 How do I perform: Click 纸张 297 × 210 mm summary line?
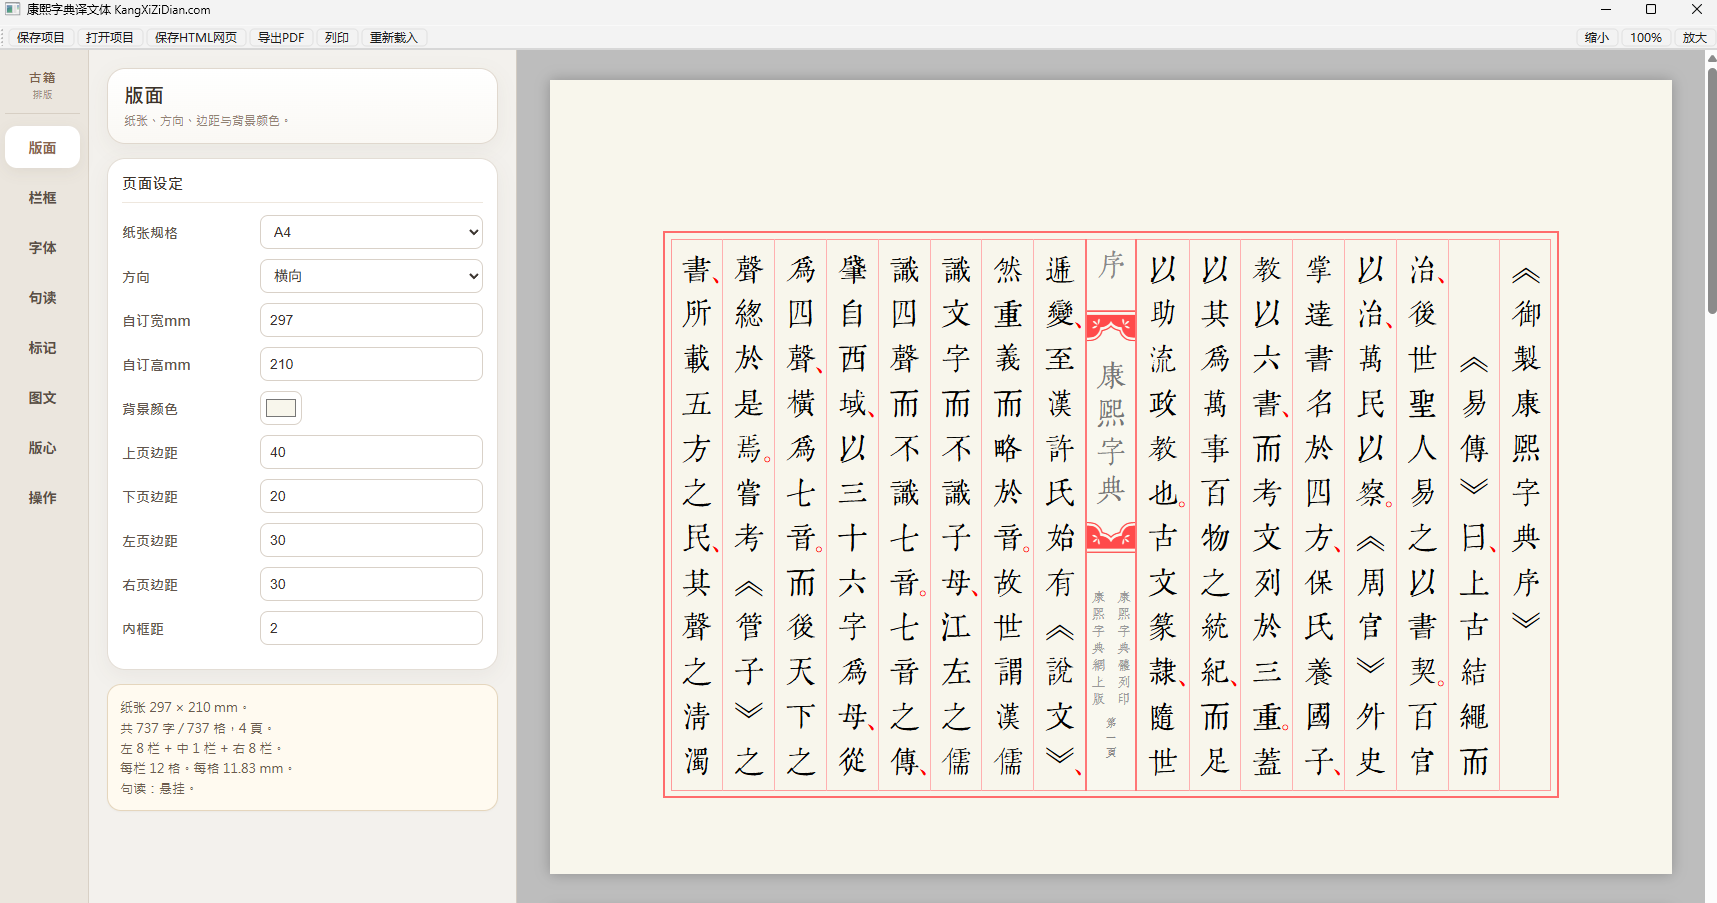184,707
